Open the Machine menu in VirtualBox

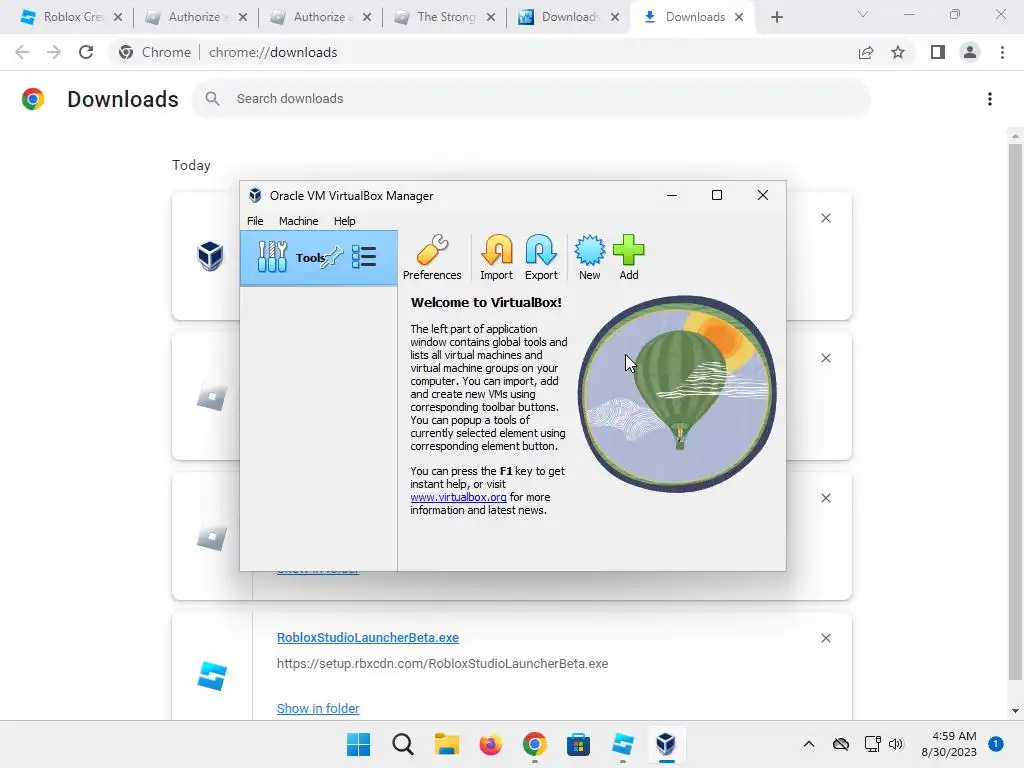click(x=298, y=221)
